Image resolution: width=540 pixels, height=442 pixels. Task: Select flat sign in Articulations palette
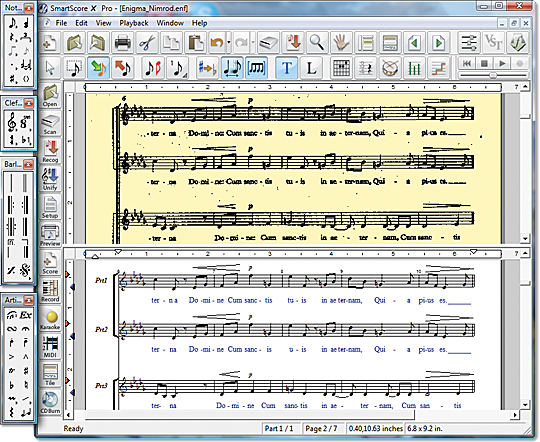point(12,385)
